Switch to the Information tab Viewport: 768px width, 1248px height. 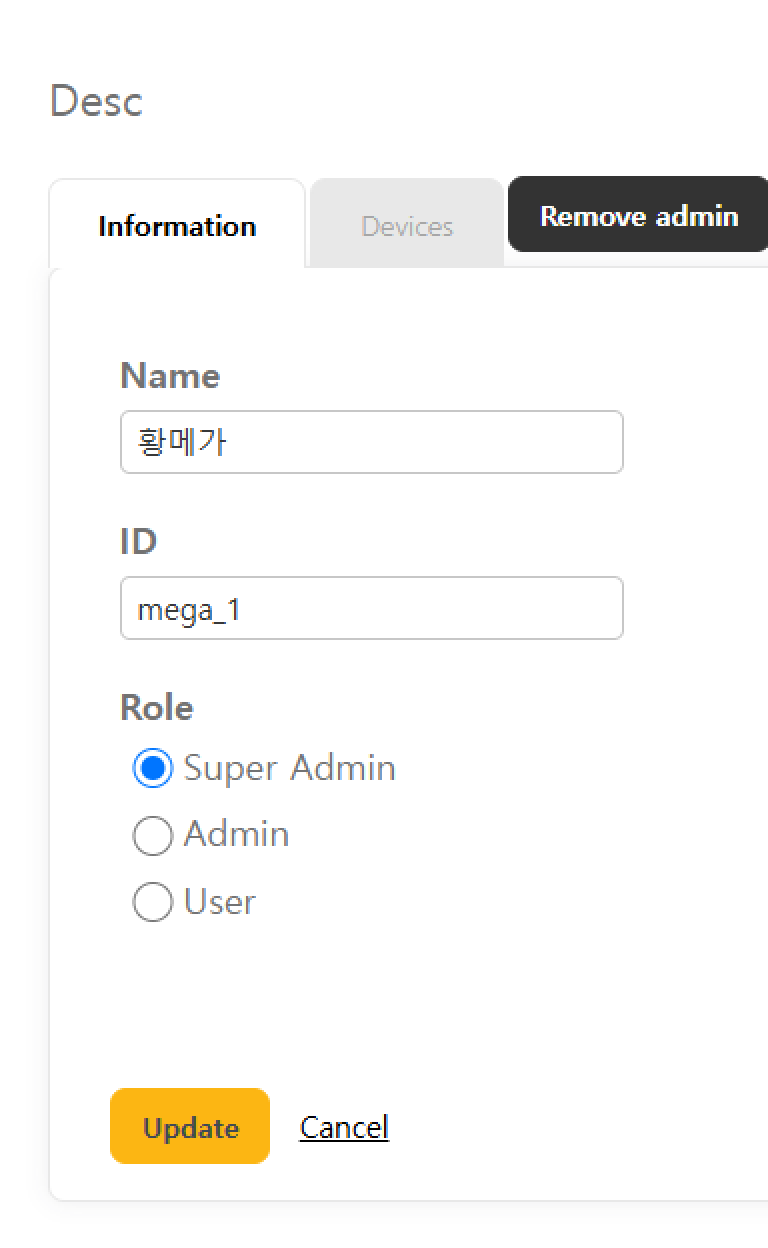tap(177, 226)
